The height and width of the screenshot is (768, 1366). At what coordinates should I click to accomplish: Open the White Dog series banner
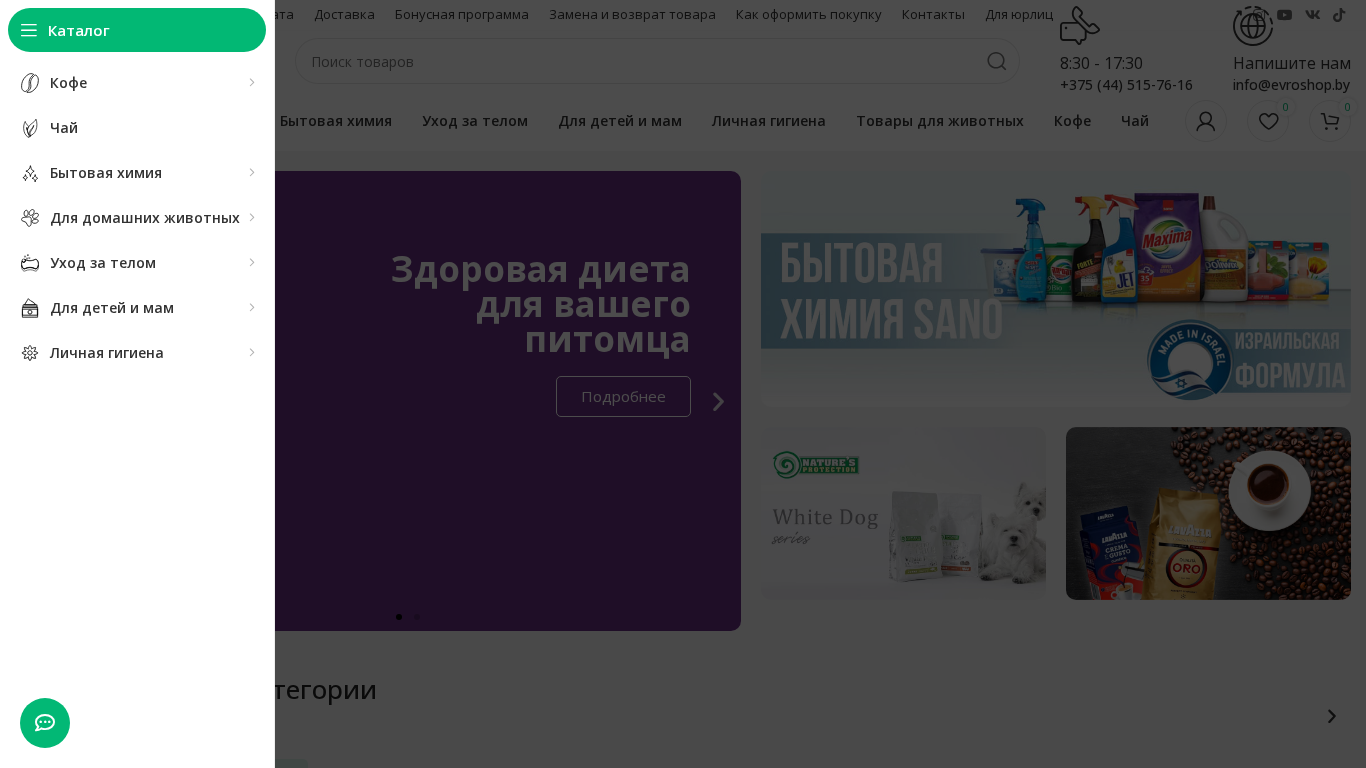903,514
